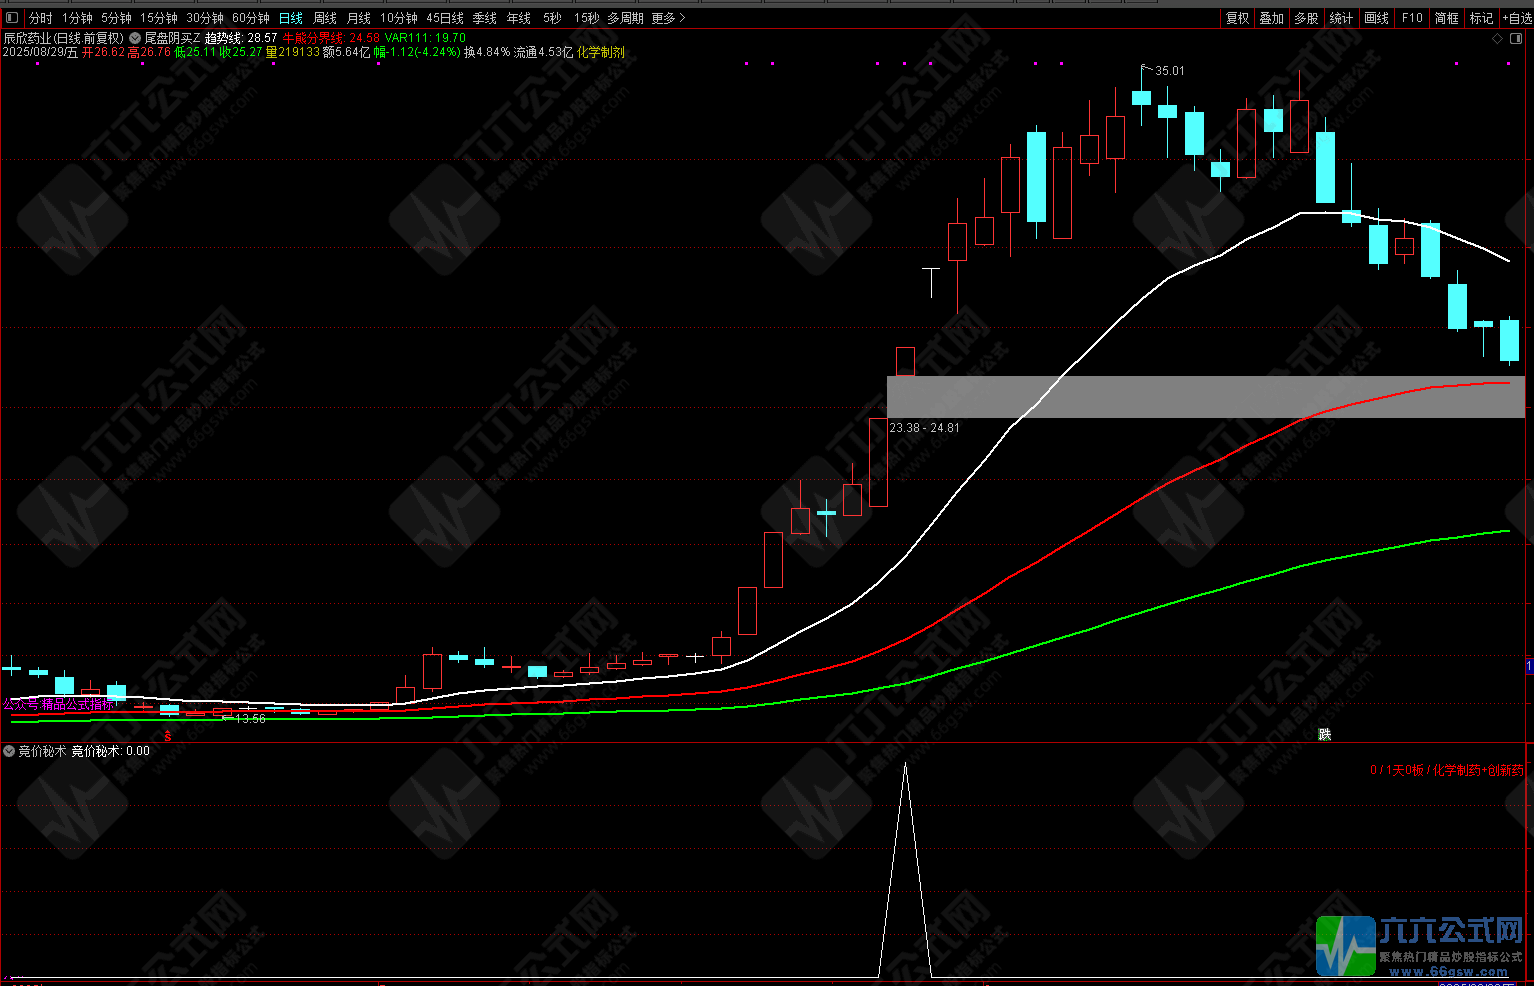The height and width of the screenshot is (986, 1534).
Task: Click the 复权 button
Action: coord(1237,18)
